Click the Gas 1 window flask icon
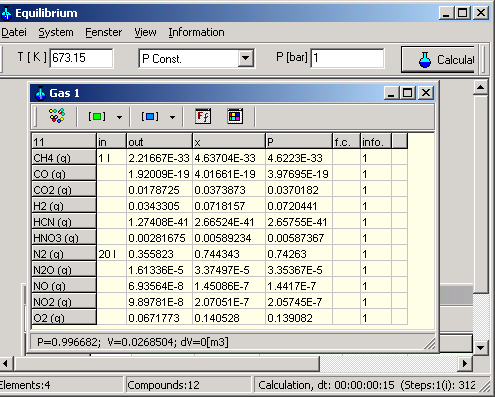The image size is (495, 397). tap(40, 93)
